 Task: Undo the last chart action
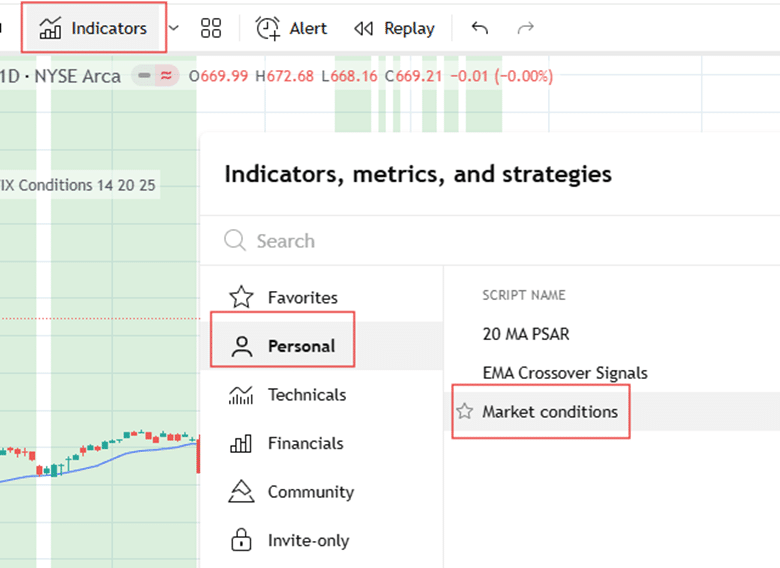pos(480,28)
